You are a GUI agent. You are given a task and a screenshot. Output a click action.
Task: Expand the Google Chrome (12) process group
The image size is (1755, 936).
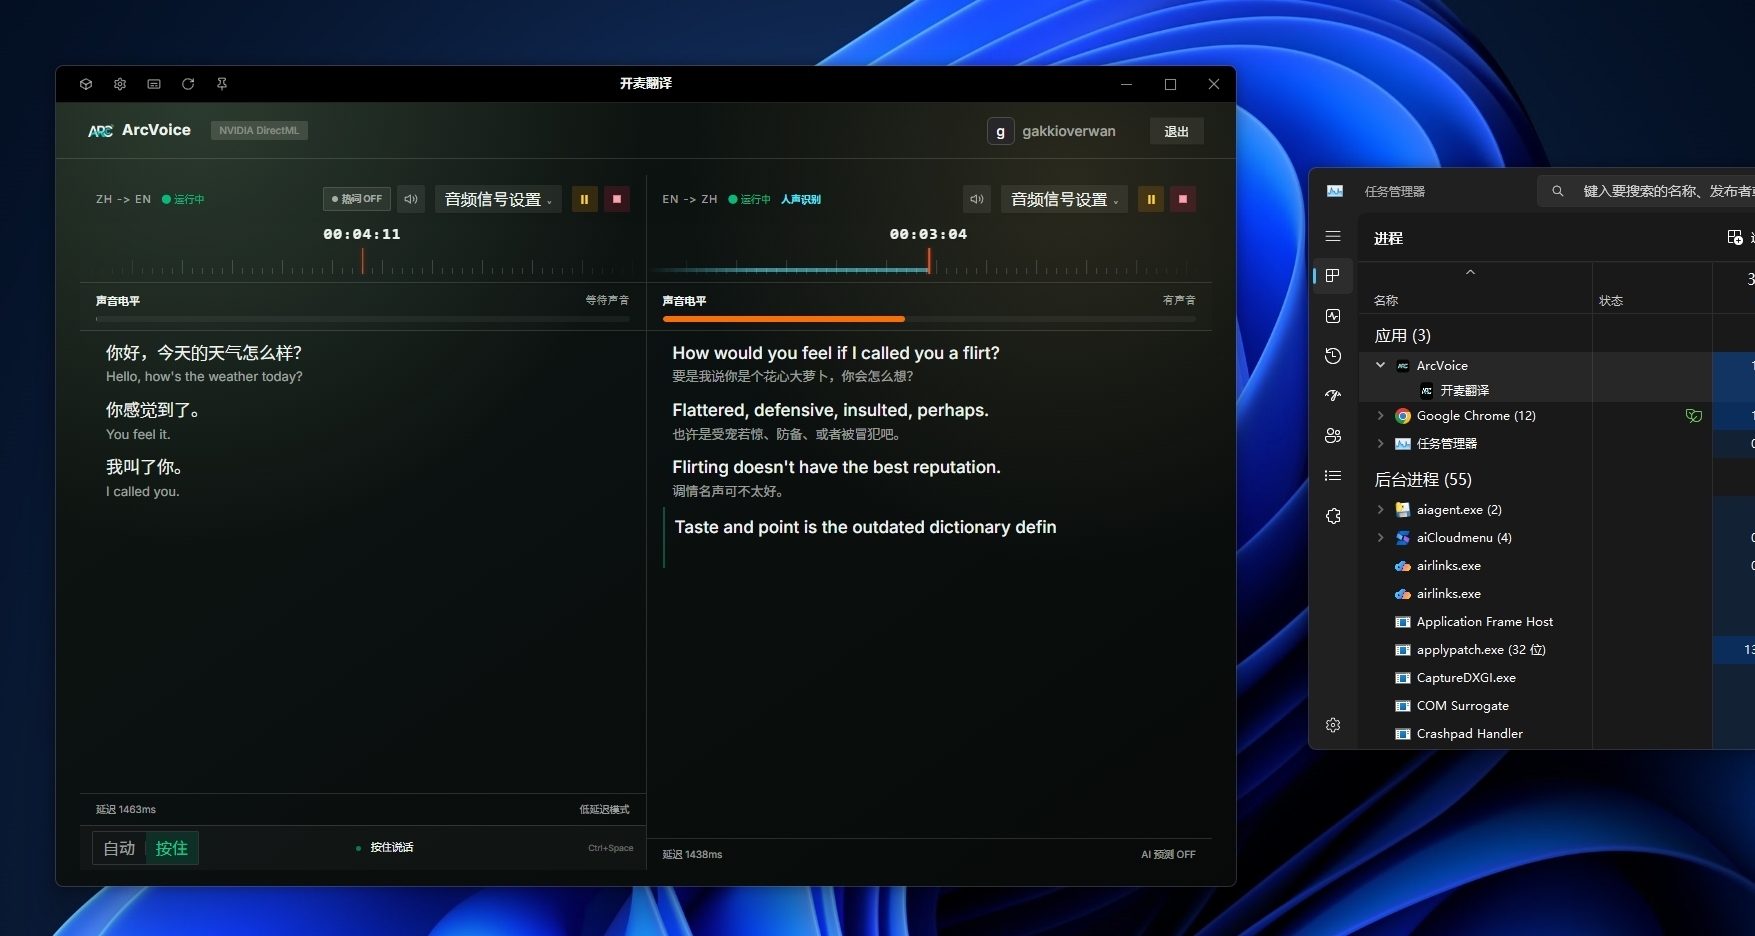pos(1380,416)
